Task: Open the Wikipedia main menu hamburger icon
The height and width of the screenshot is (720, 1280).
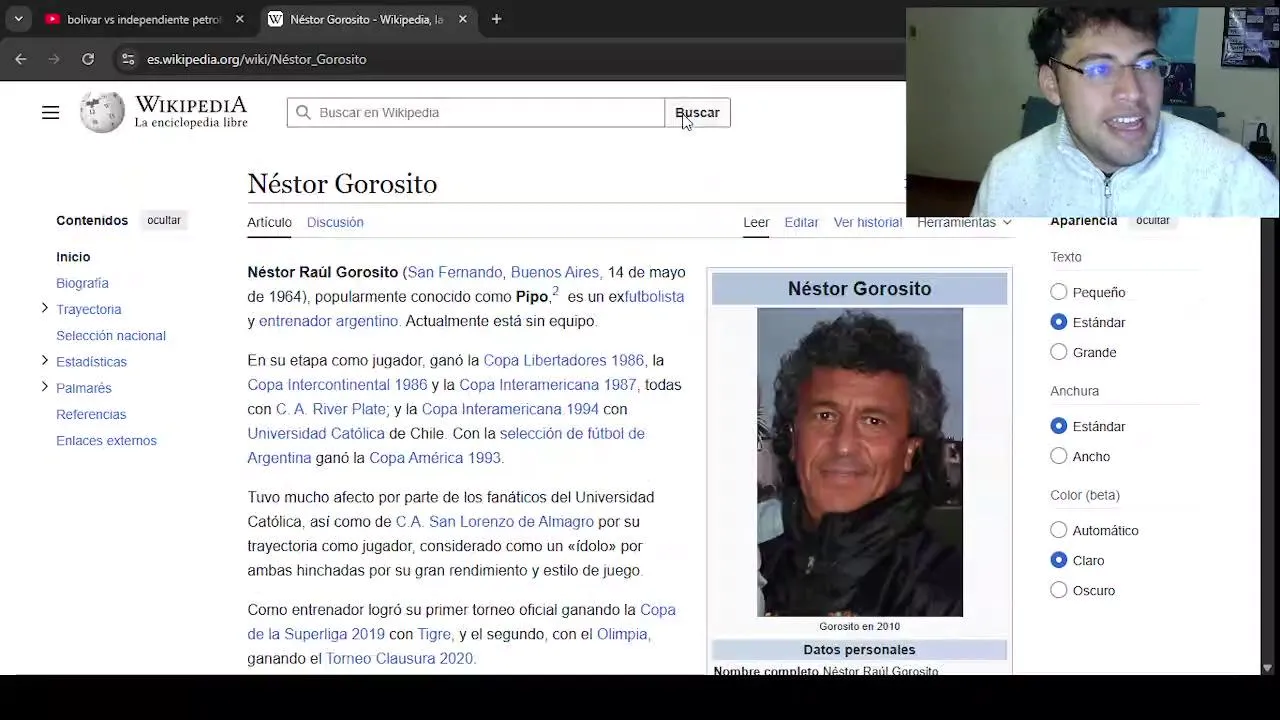Action: pyautogui.click(x=50, y=113)
